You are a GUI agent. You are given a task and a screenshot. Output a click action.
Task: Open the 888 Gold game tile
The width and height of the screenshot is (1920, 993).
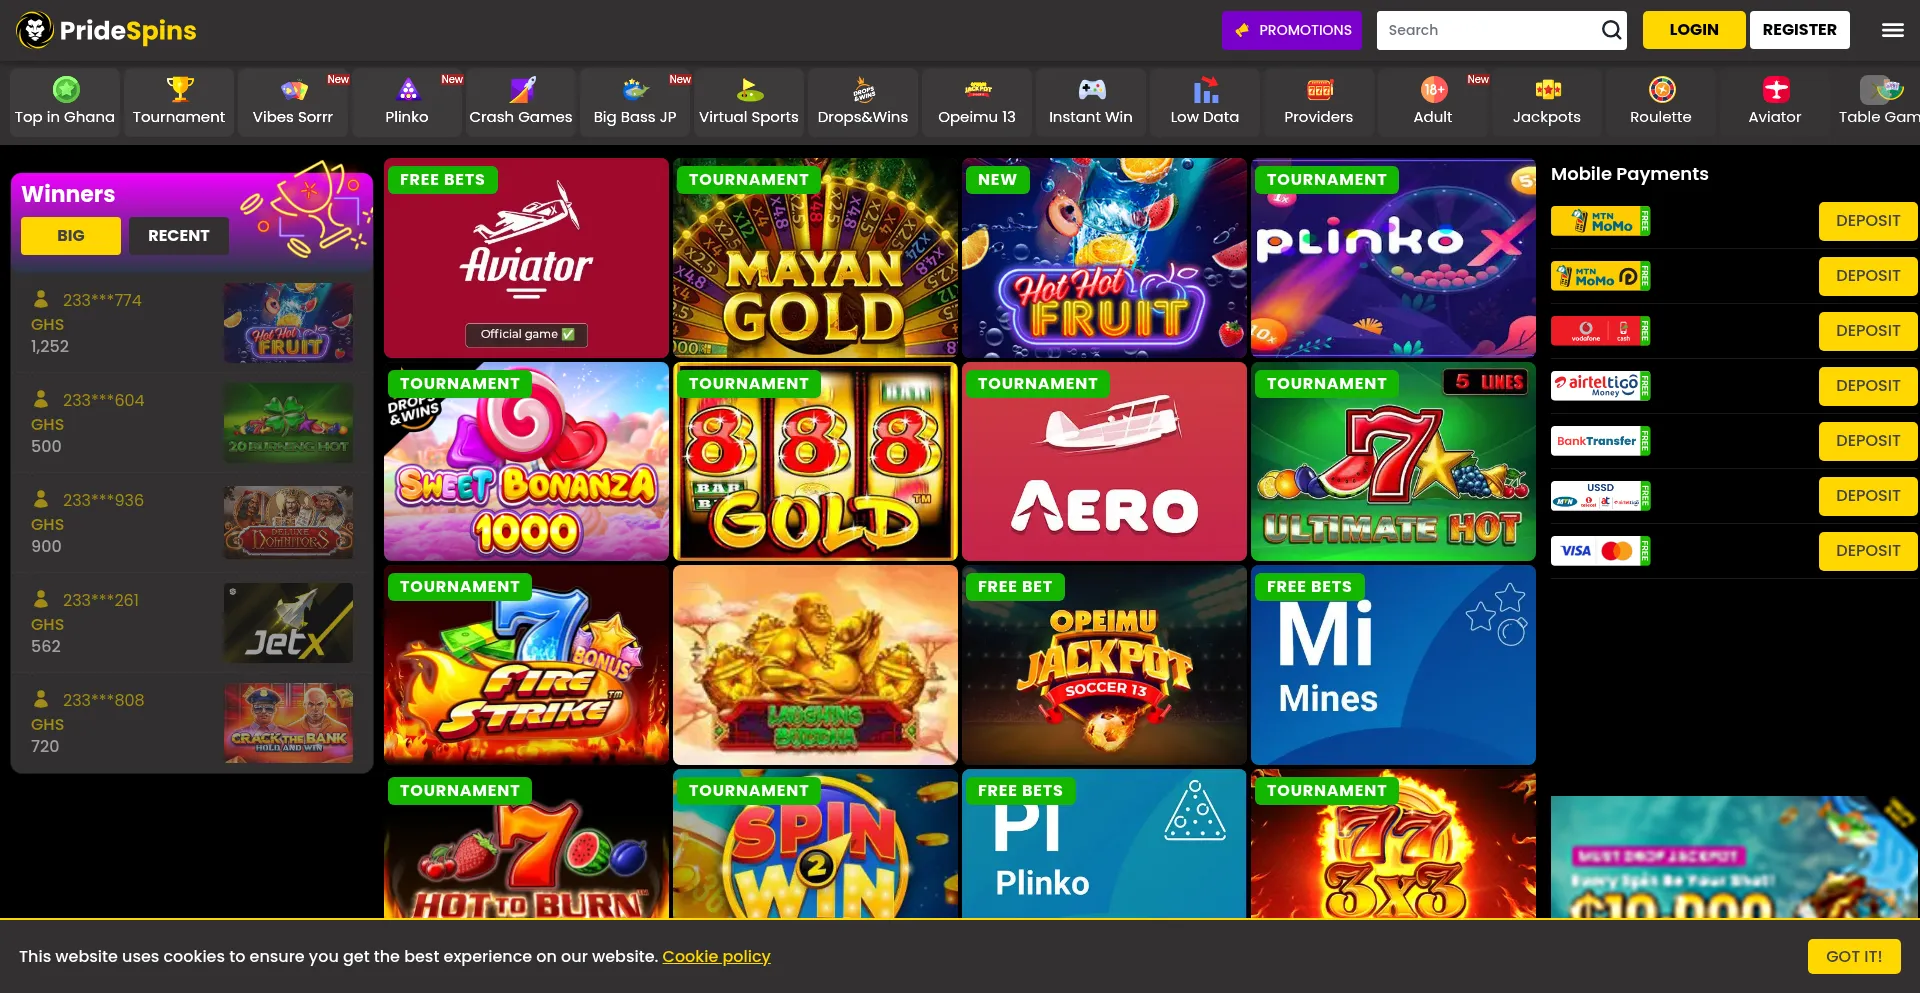click(x=815, y=461)
